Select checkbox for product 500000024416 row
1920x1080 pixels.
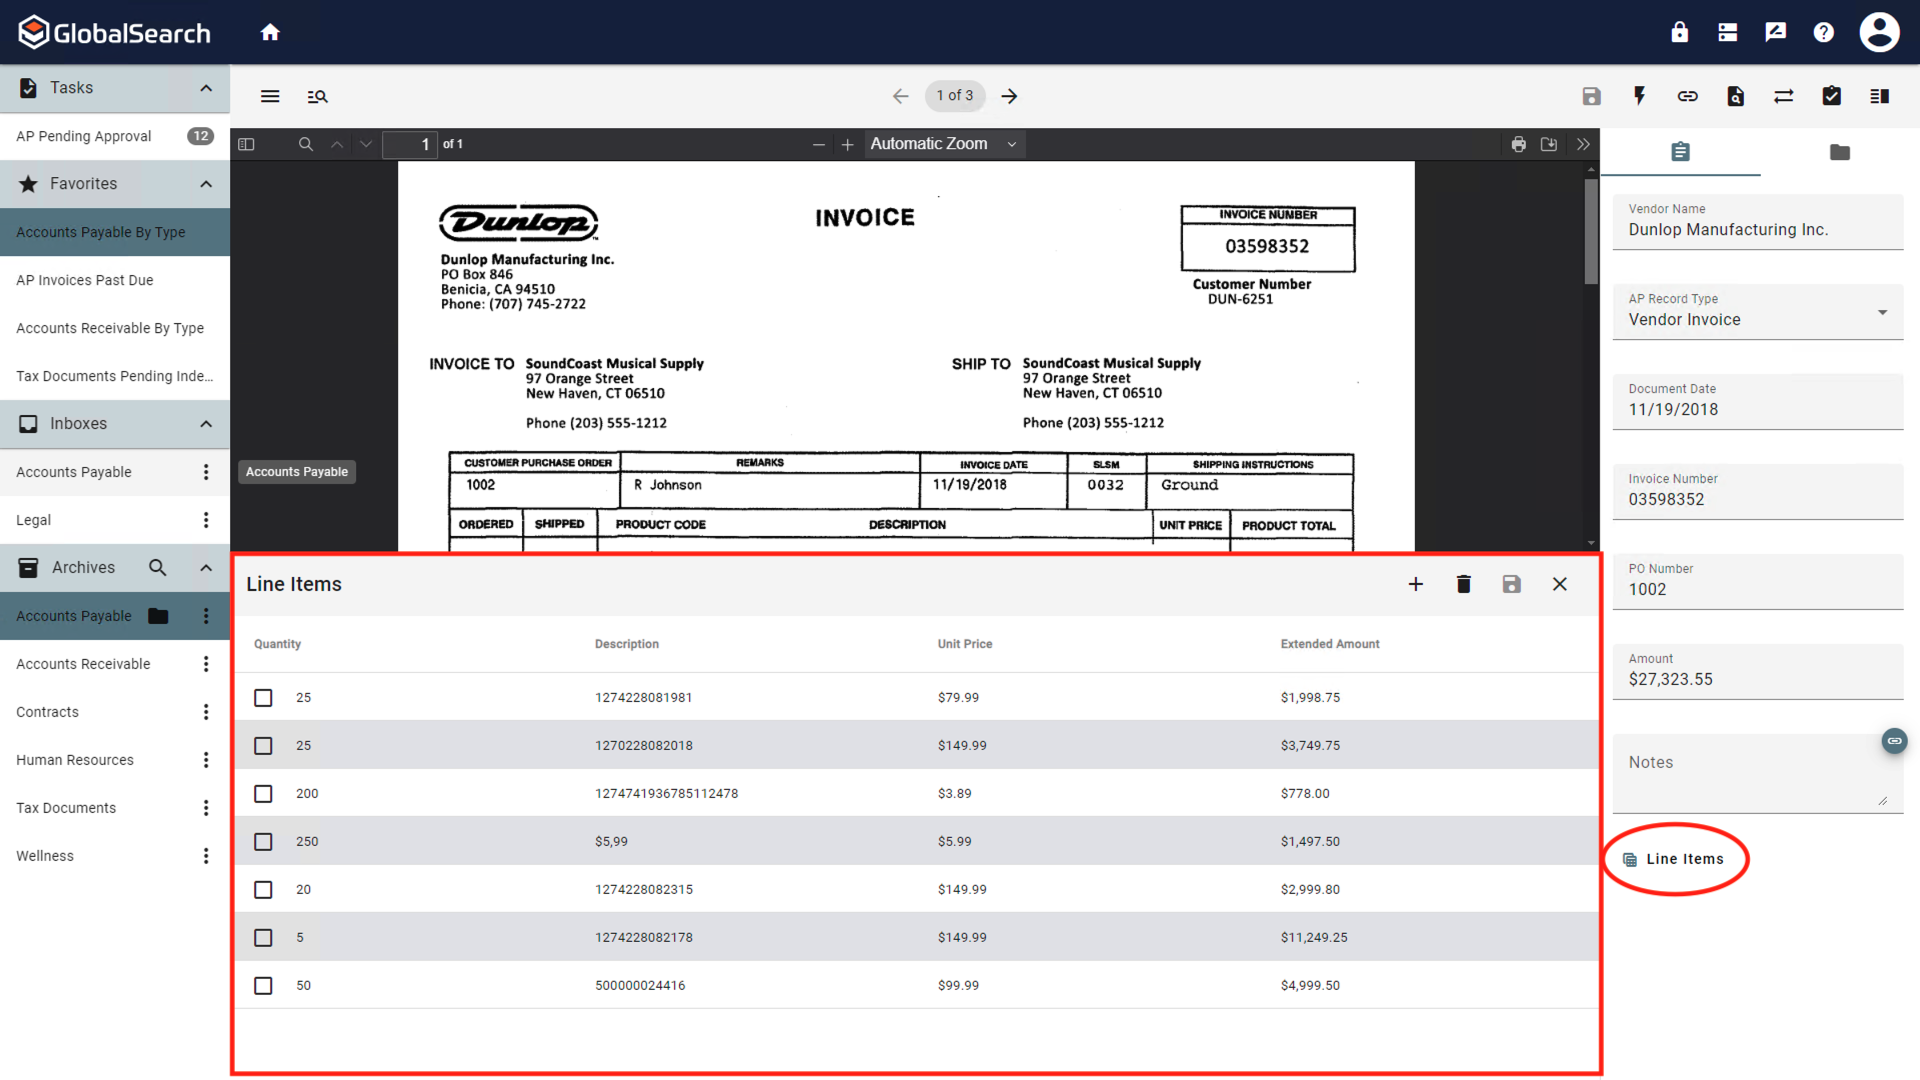tap(263, 986)
